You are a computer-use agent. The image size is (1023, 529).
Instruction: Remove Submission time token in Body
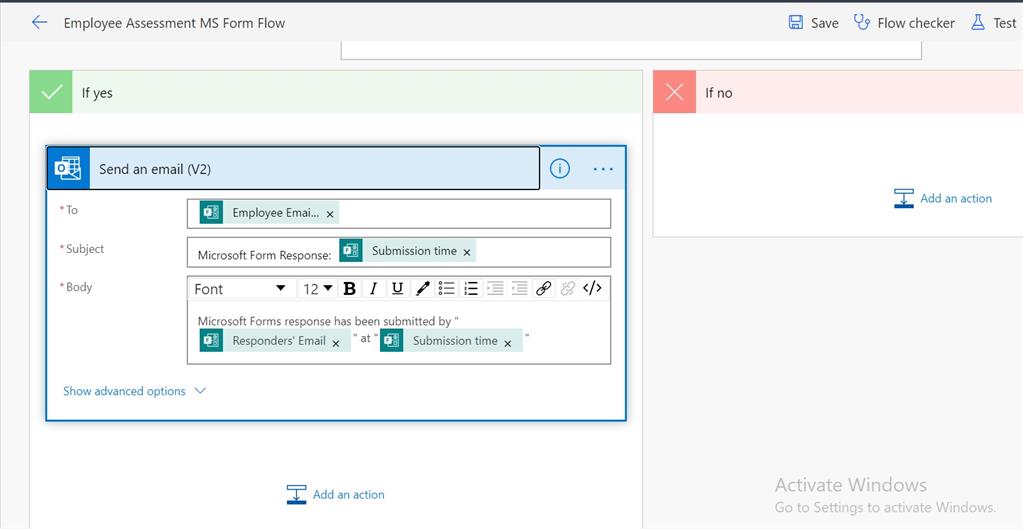tap(508, 343)
